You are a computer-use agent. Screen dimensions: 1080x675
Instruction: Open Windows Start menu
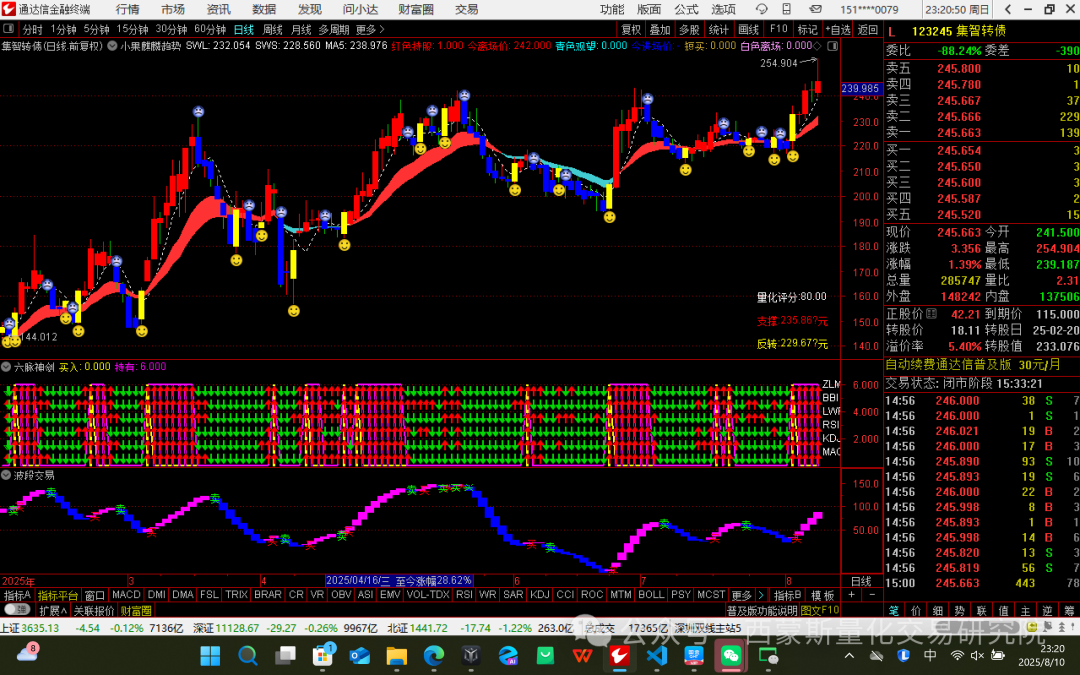210,655
